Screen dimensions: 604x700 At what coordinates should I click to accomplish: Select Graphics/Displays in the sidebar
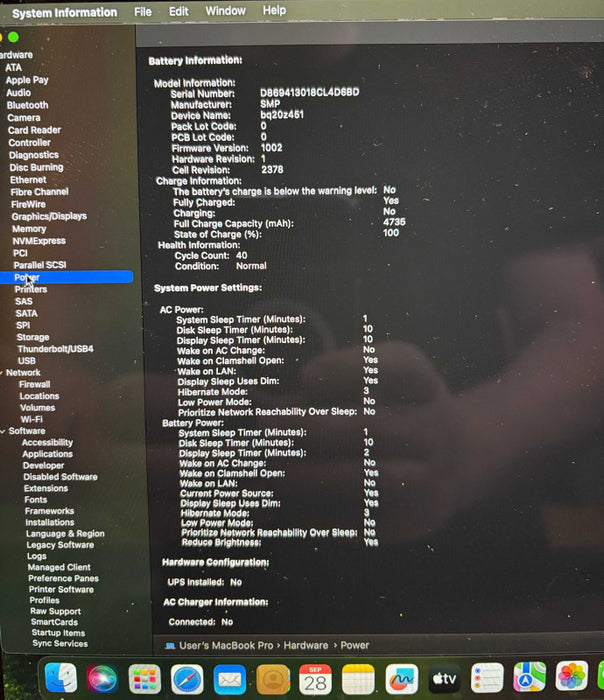[x=49, y=216]
